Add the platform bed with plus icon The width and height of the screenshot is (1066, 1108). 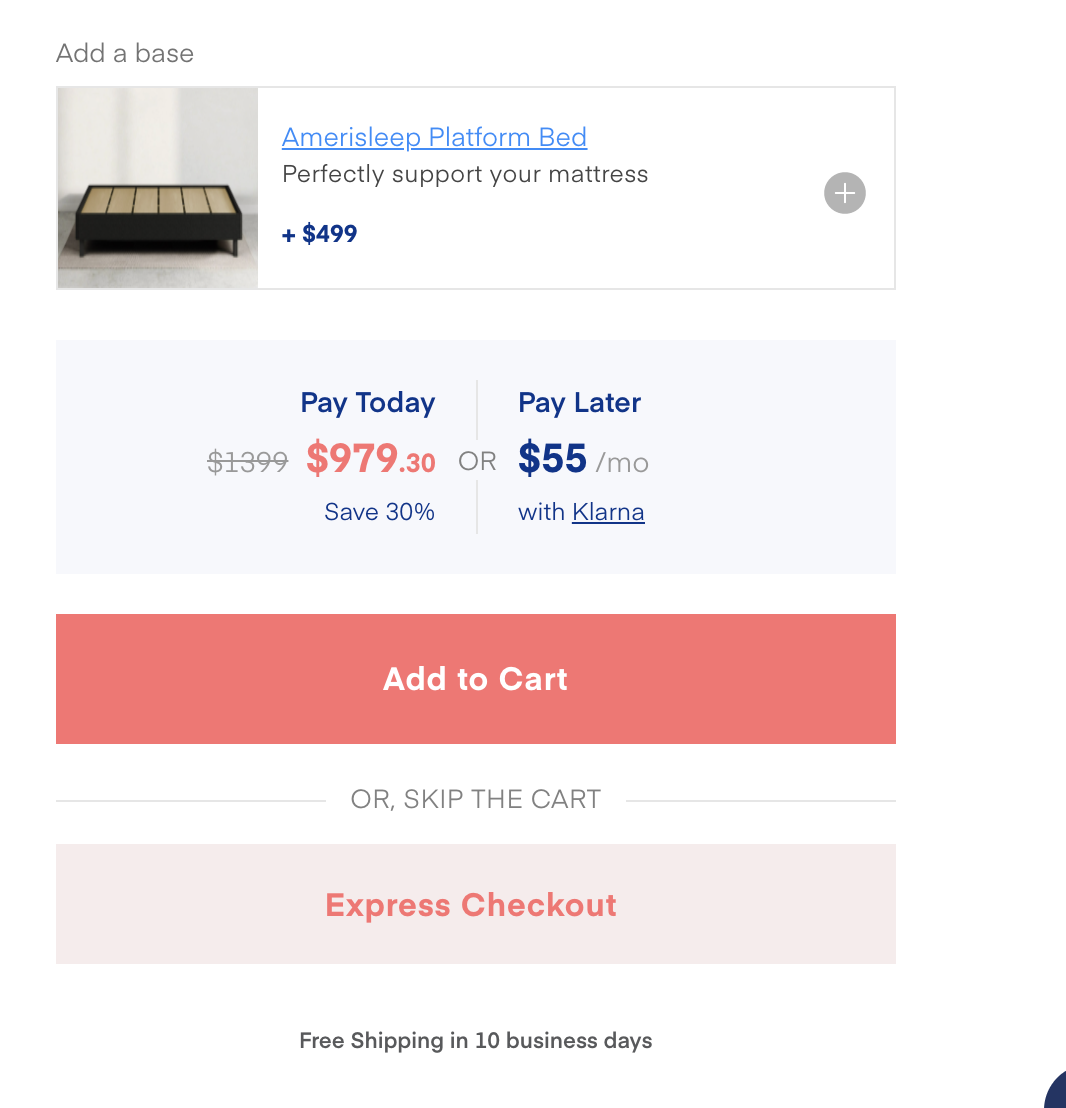click(x=844, y=193)
